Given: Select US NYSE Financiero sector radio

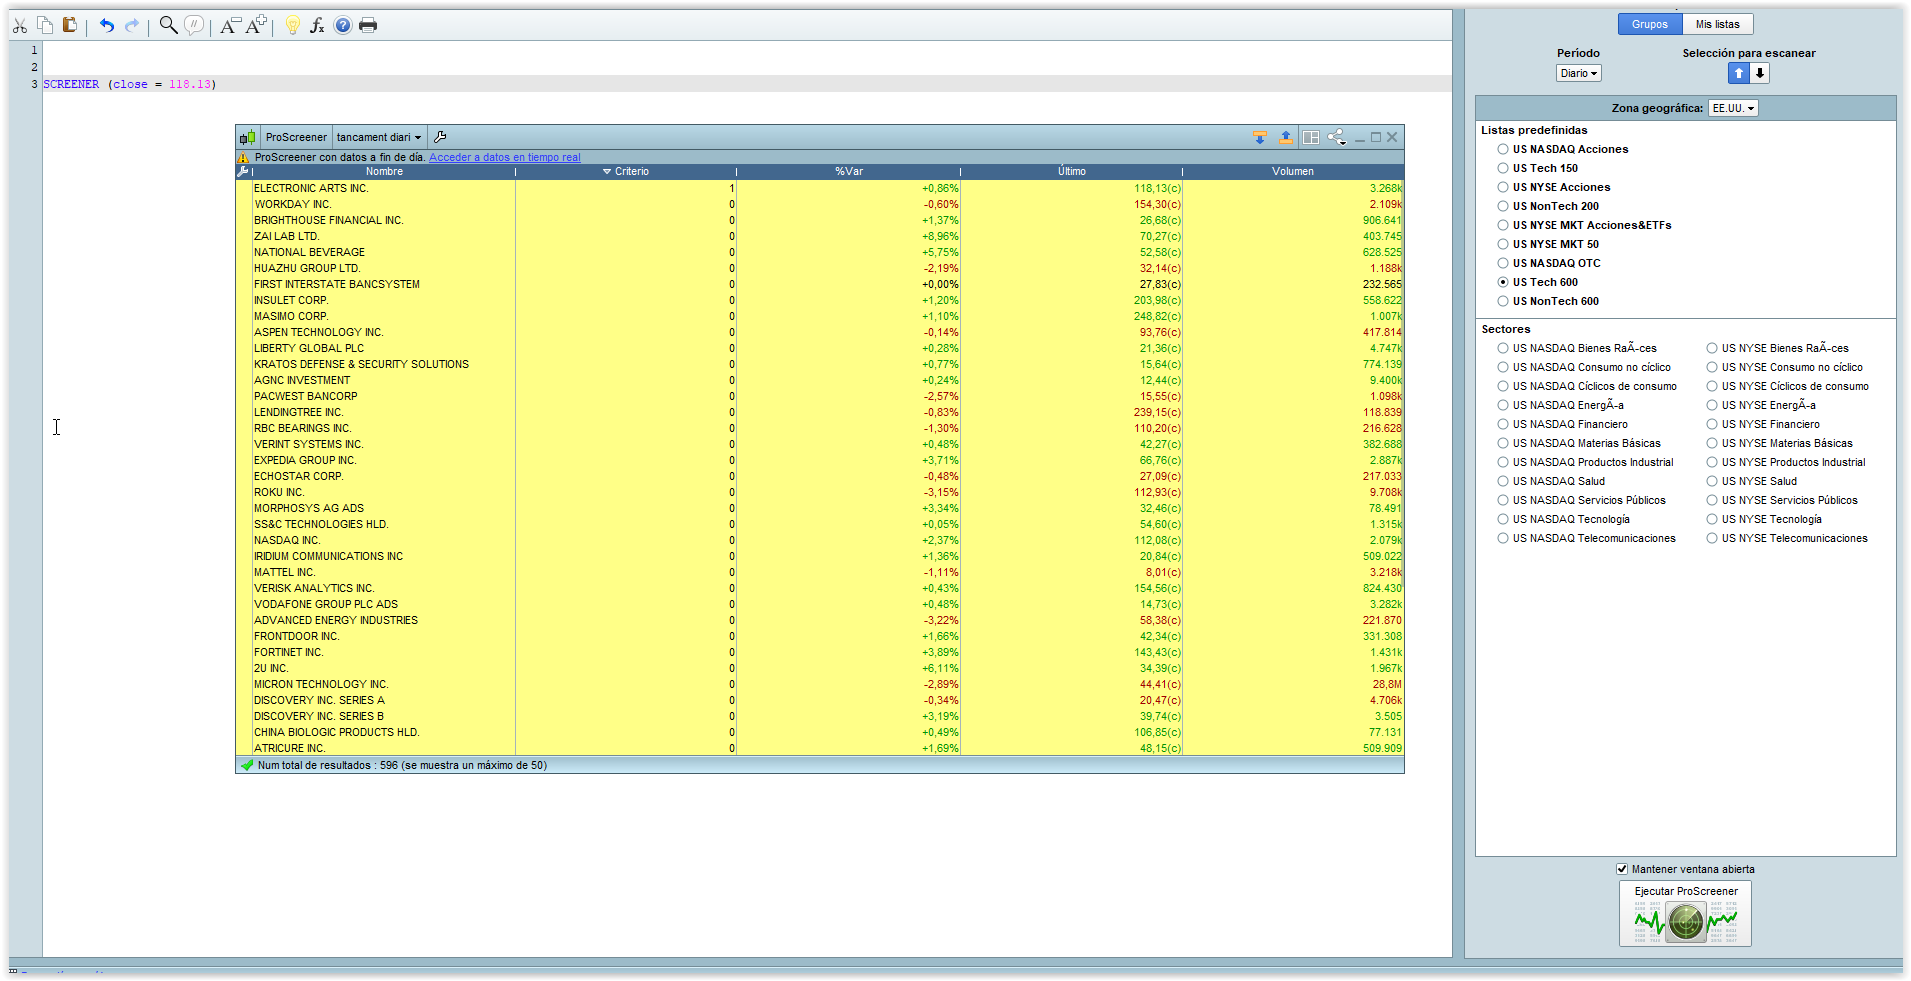Looking at the screenshot, I should click(1712, 424).
